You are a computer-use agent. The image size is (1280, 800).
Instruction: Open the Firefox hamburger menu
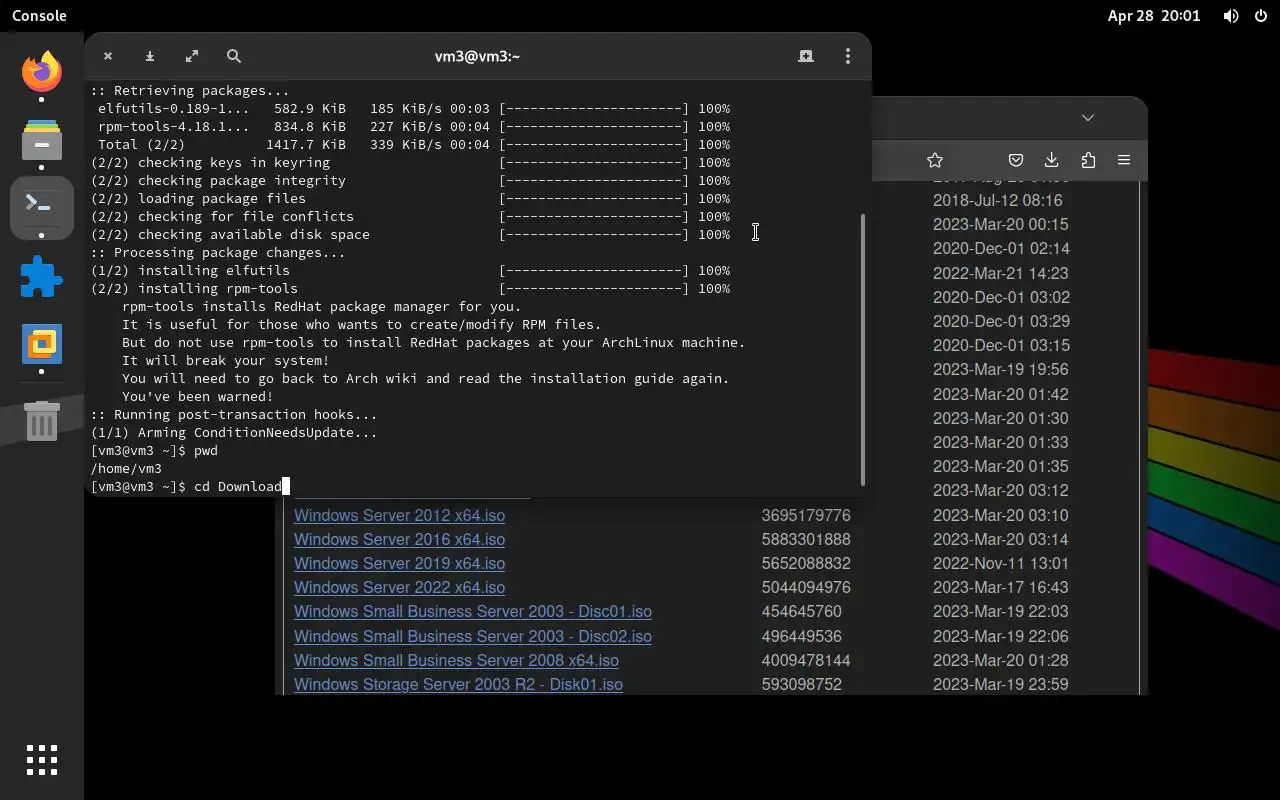click(1124, 160)
